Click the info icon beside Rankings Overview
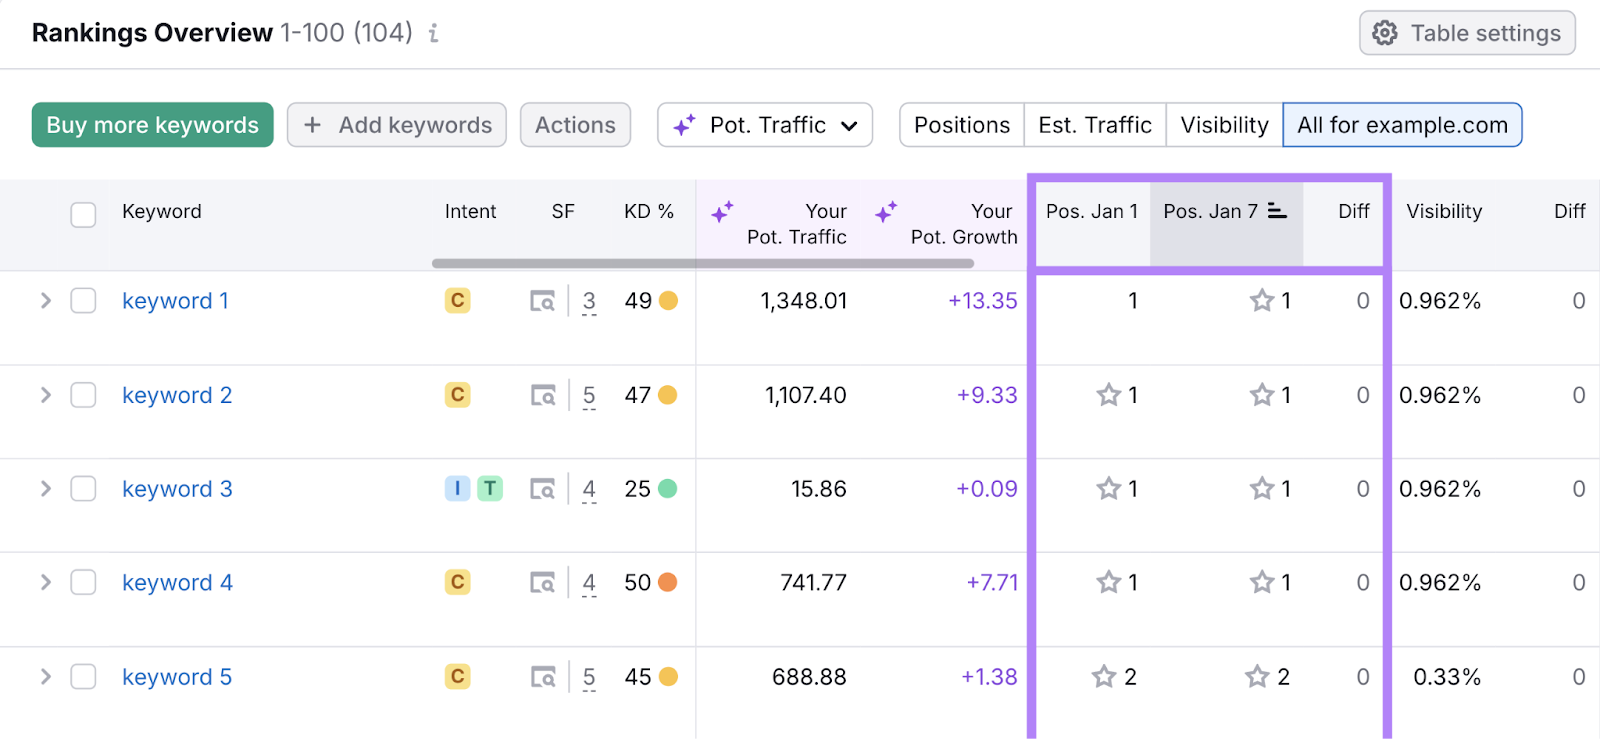 pos(433,34)
